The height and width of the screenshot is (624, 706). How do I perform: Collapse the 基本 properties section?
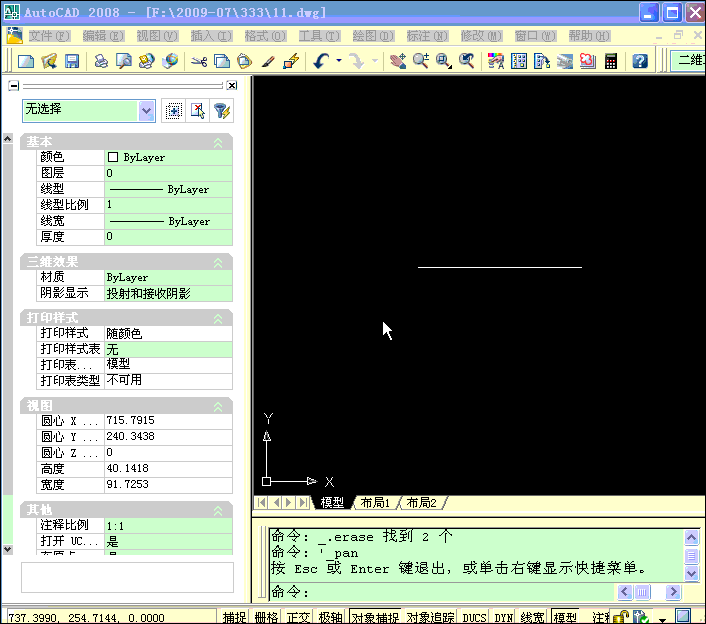pyautogui.click(x=218, y=143)
